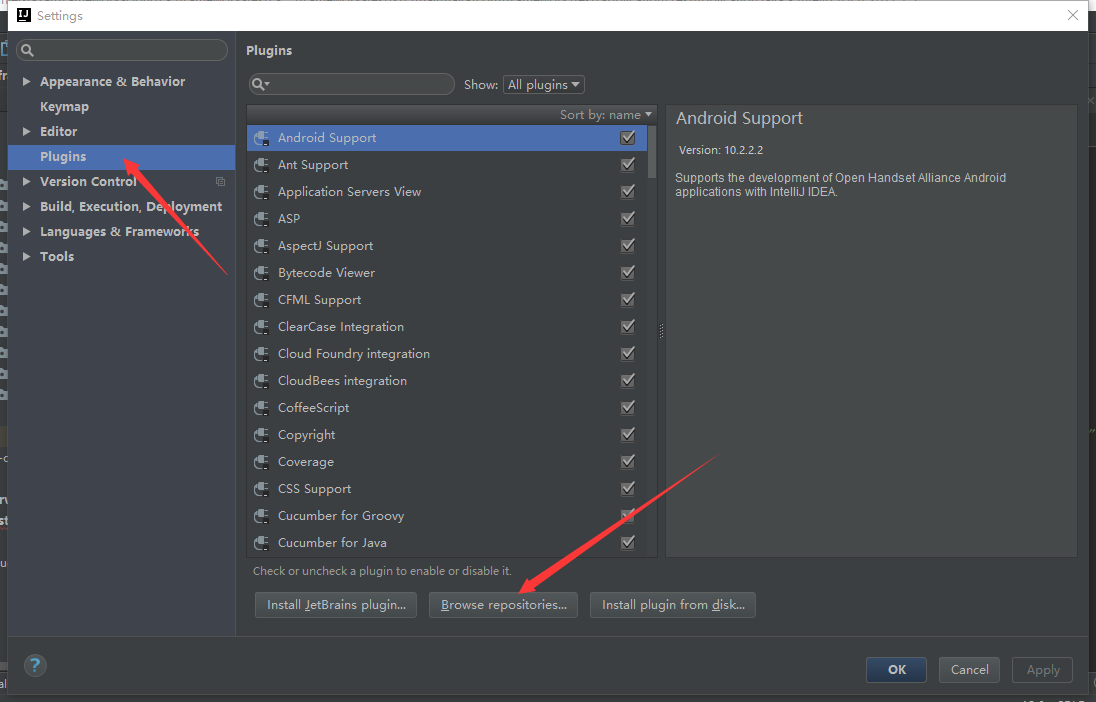Click the ClearCase Integration plugin icon
Viewport: 1096px width, 702px height.
pyautogui.click(x=261, y=327)
